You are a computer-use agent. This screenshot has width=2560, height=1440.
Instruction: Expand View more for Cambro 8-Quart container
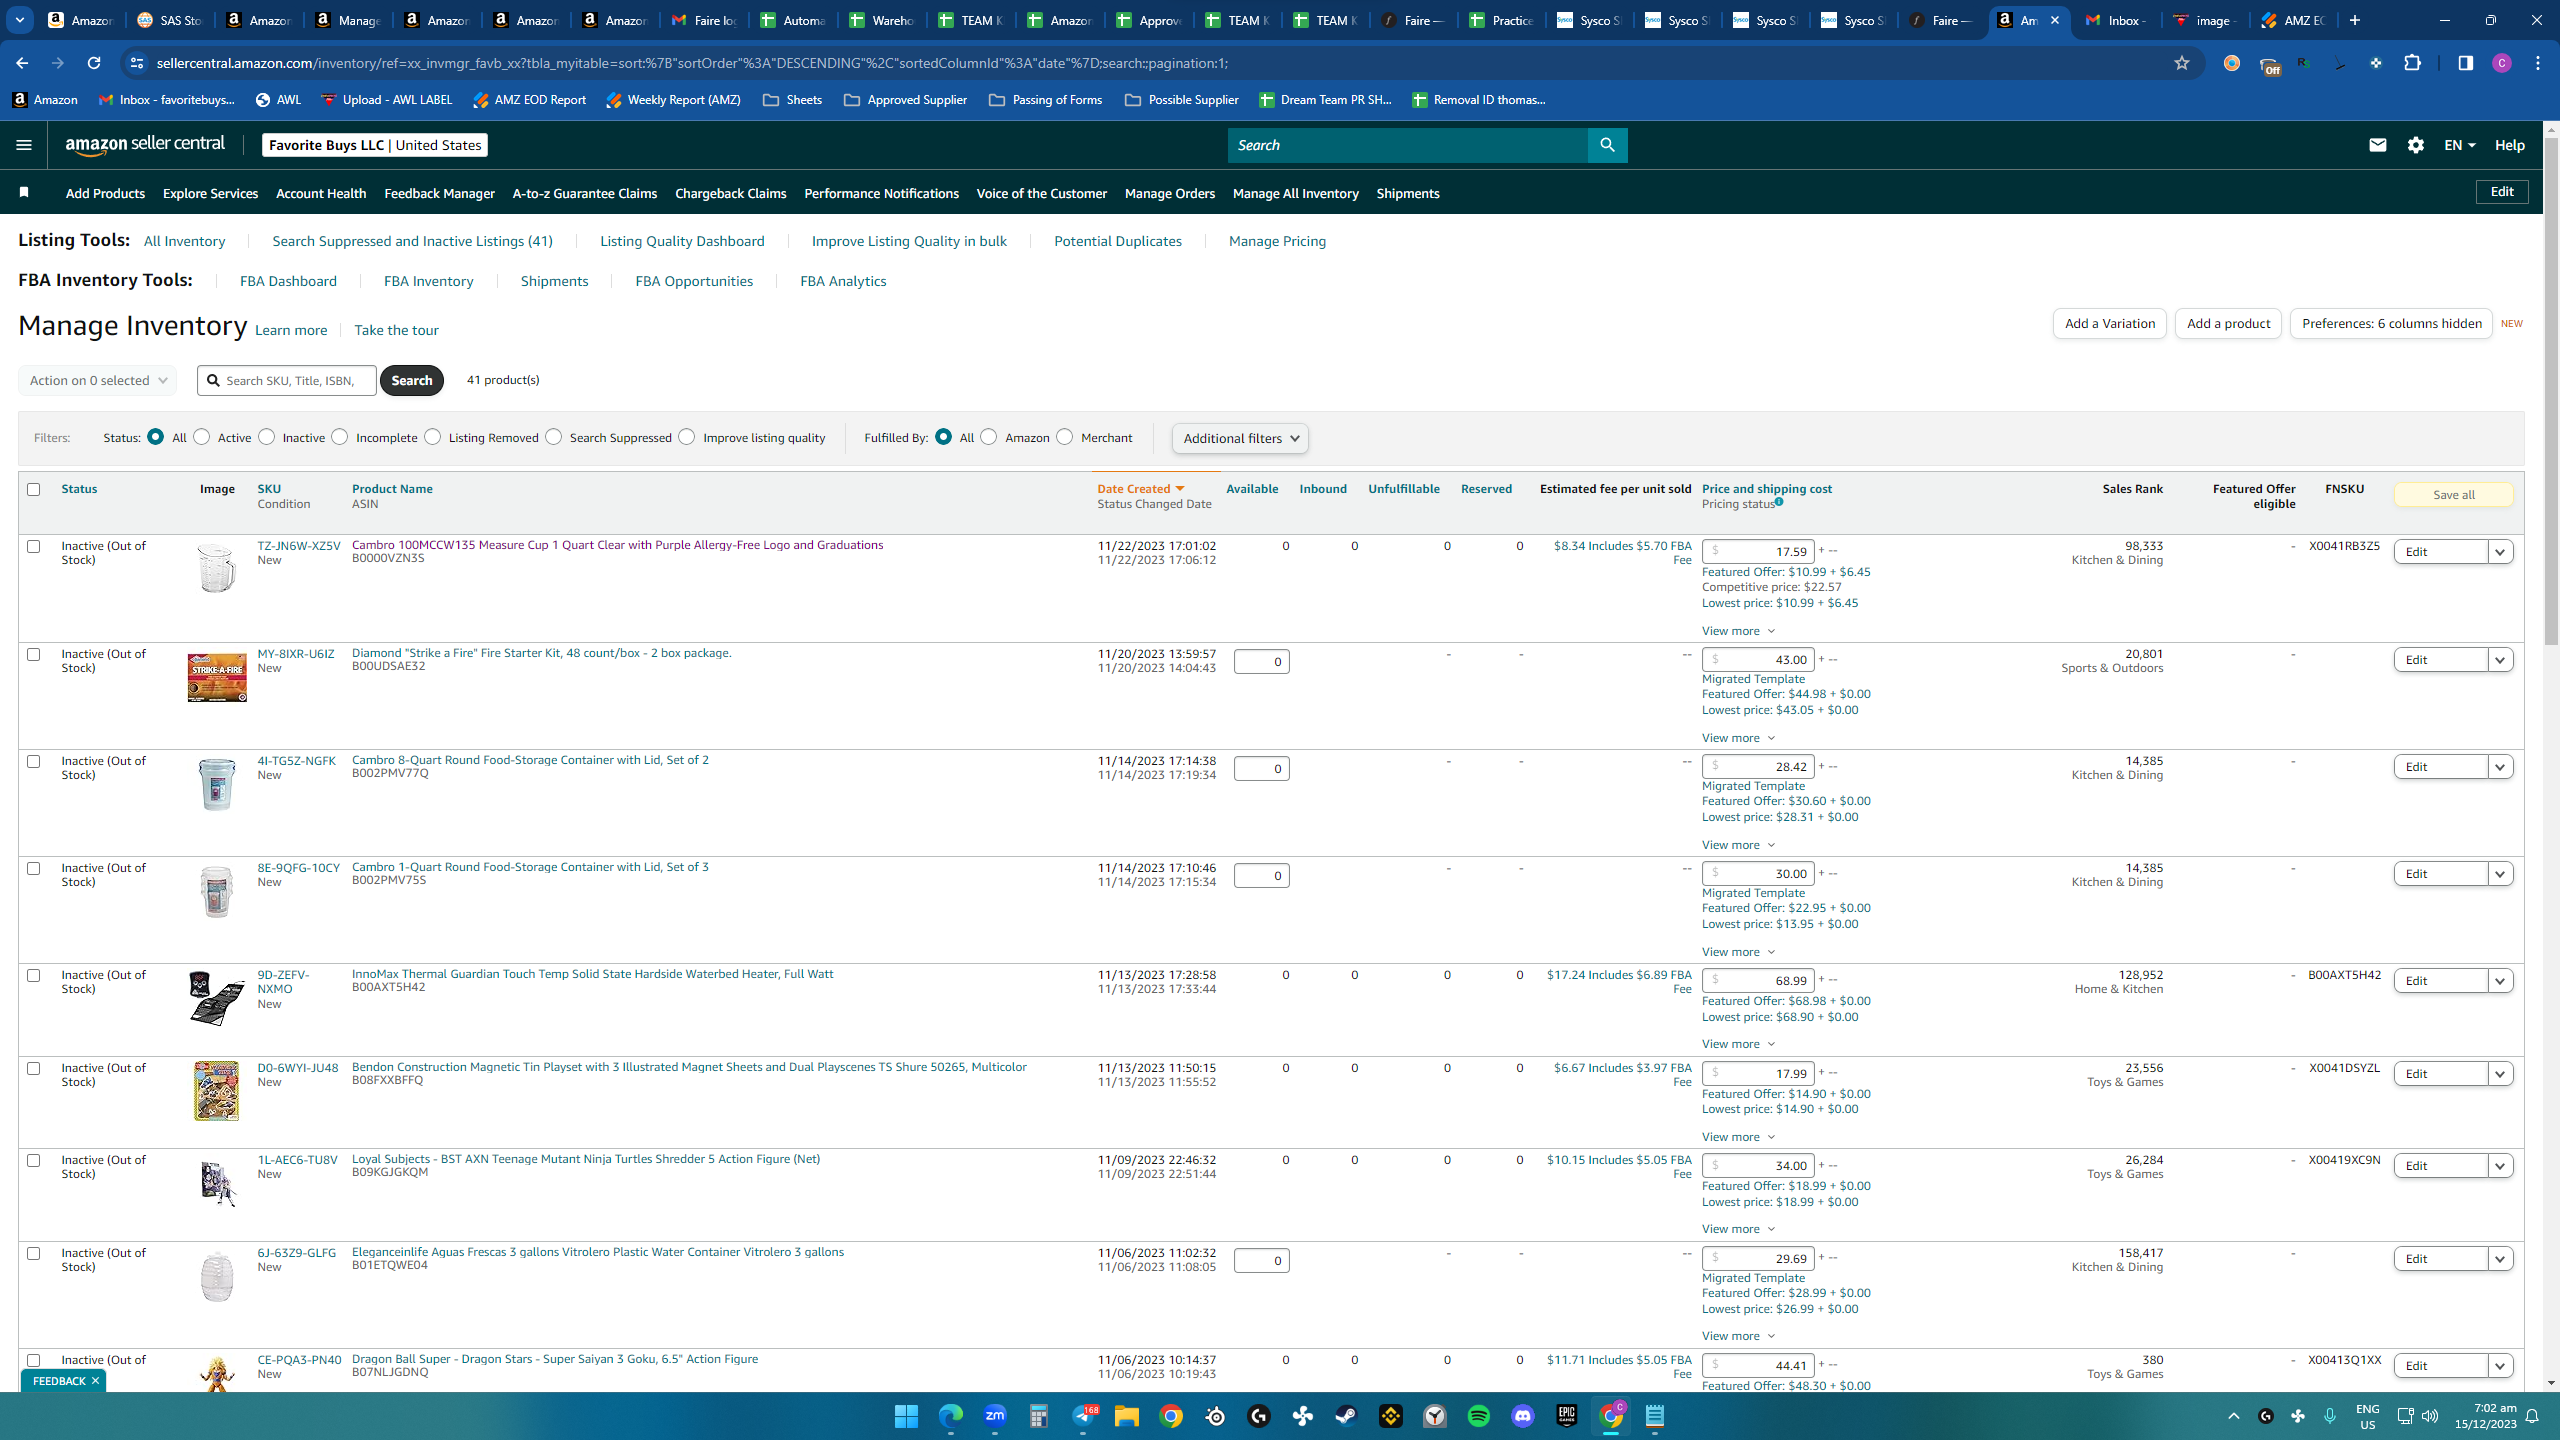click(x=1738, y=845)
